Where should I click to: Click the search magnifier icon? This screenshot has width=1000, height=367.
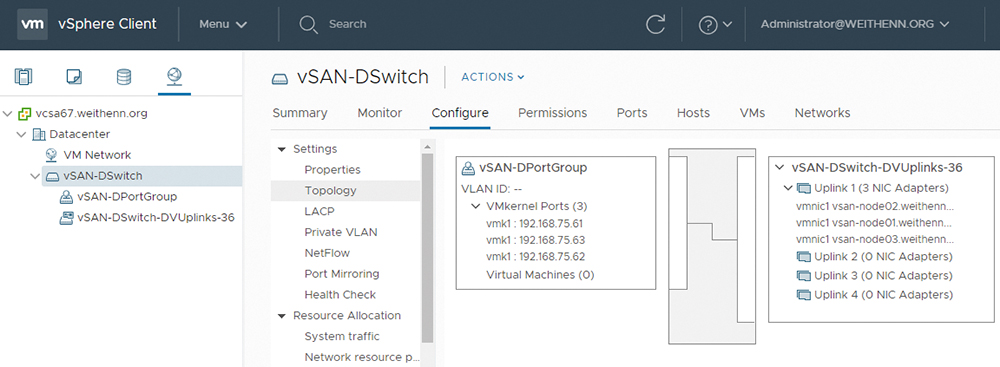(308, 25)
